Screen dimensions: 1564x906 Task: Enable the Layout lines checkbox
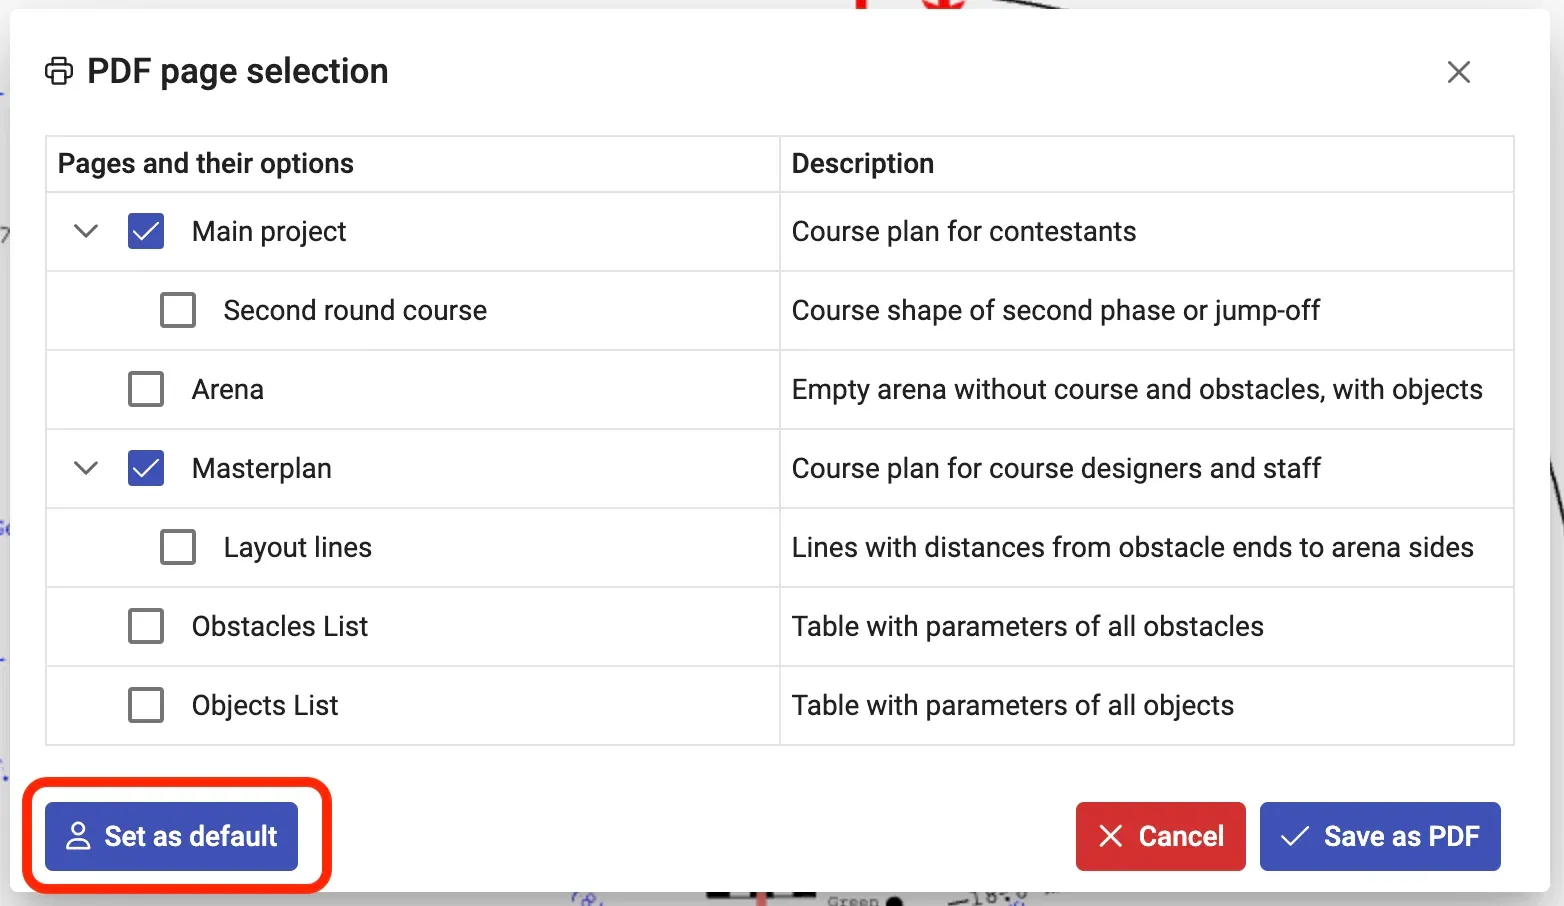(x=178, y=547)
